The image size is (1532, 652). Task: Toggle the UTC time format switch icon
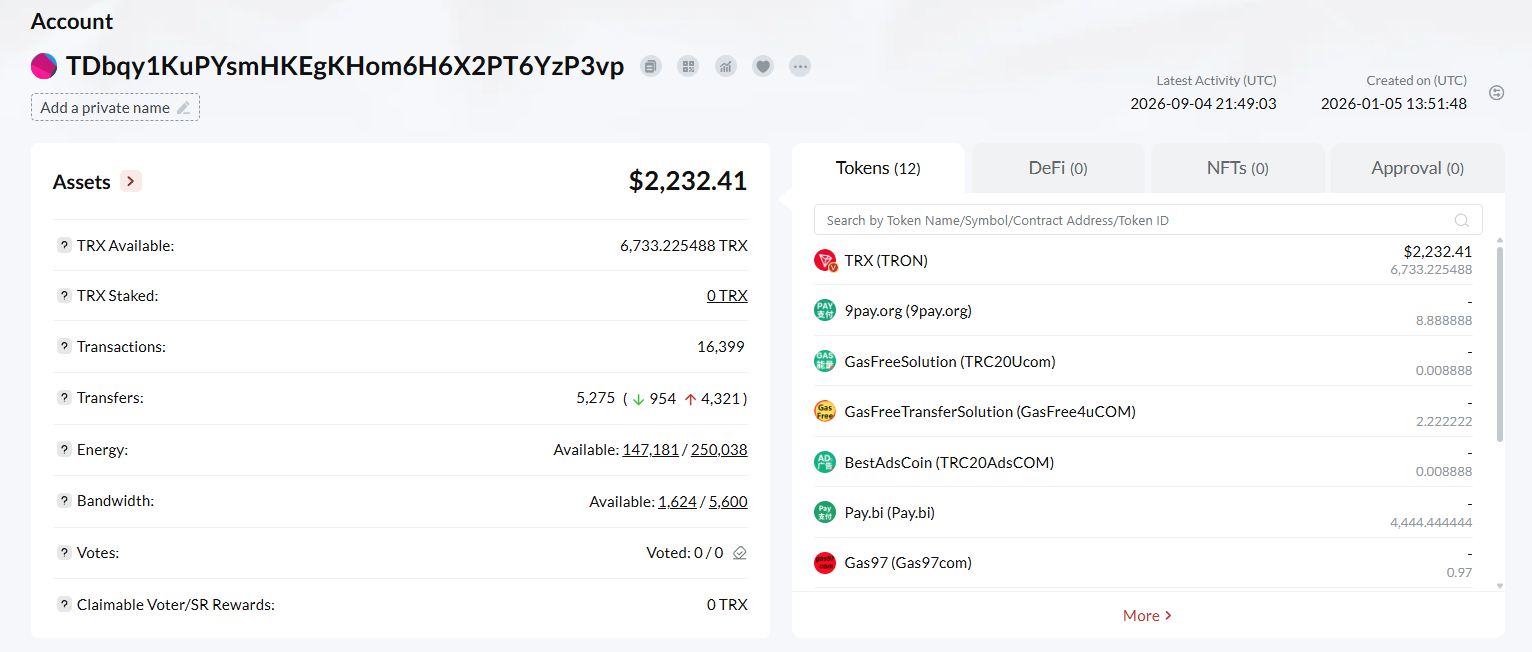1497,93
